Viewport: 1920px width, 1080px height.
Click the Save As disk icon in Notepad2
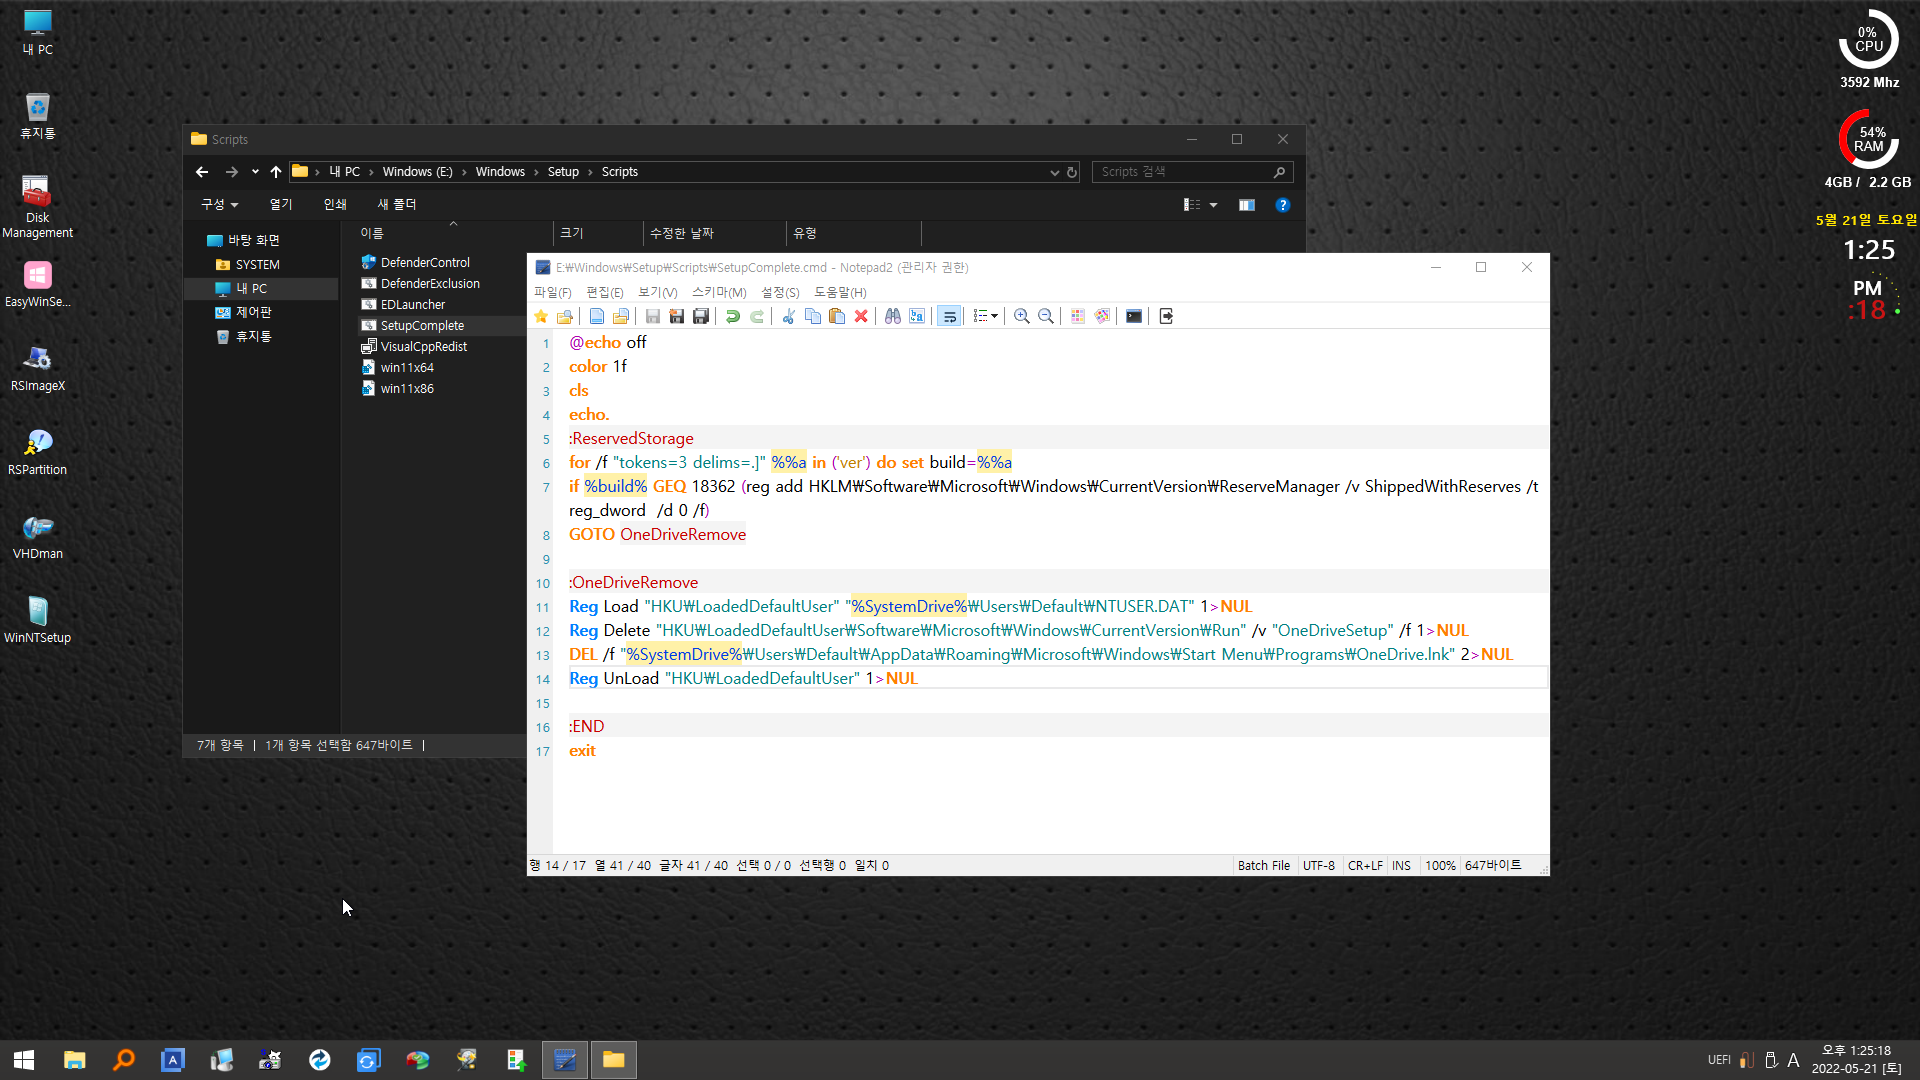677,316
